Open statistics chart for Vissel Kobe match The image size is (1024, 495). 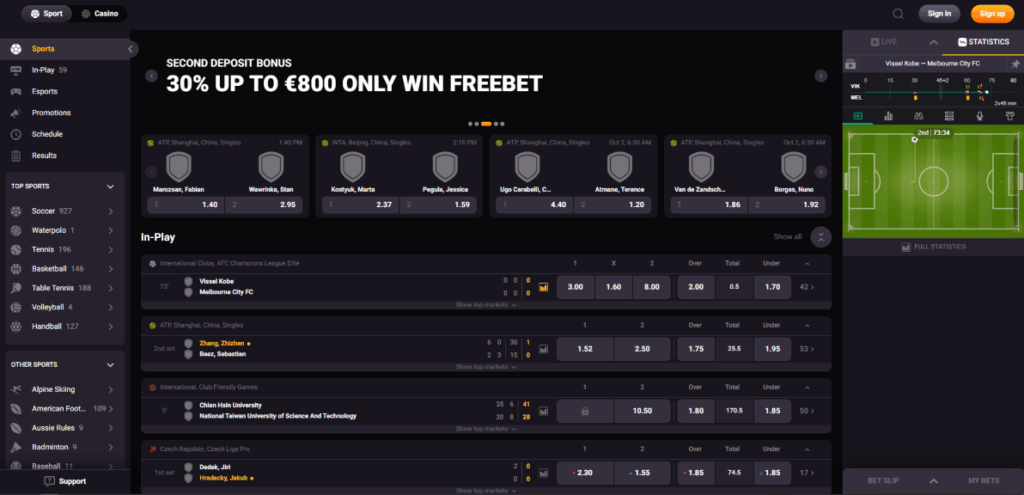pos(544,287)
